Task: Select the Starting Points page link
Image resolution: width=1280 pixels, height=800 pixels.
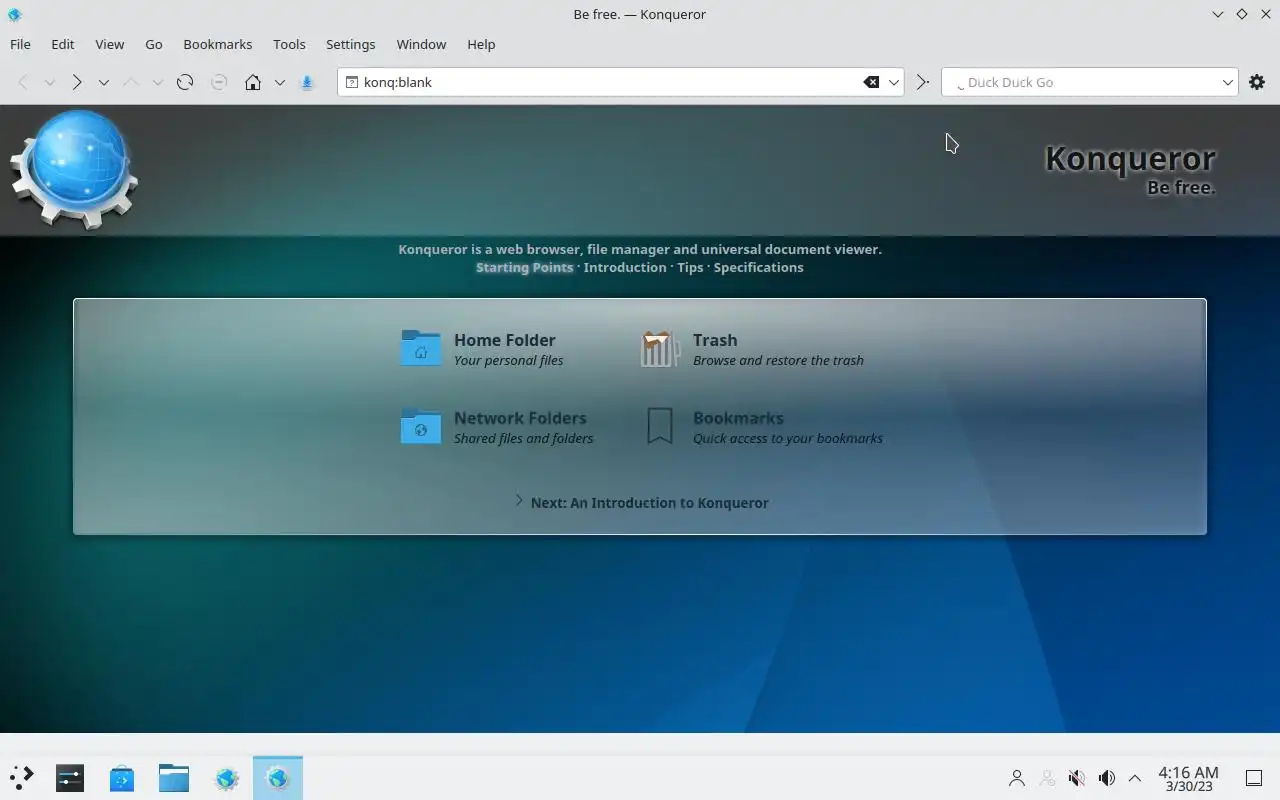Action: (524, 267)
